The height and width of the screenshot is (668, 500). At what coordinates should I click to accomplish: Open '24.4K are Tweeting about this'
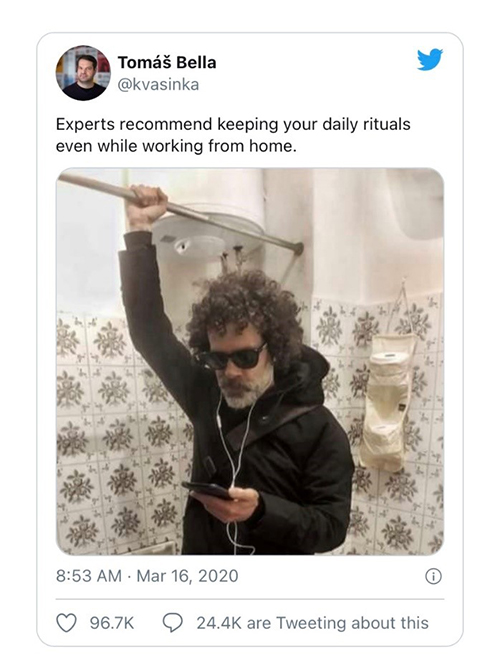[x=312, y=623]
